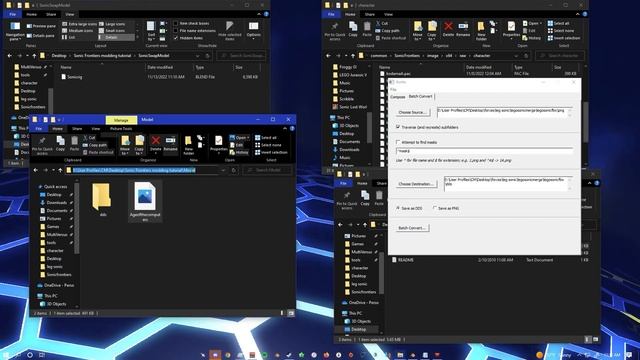Open recent locations dropdown in Model window

[x=53, y=170]
